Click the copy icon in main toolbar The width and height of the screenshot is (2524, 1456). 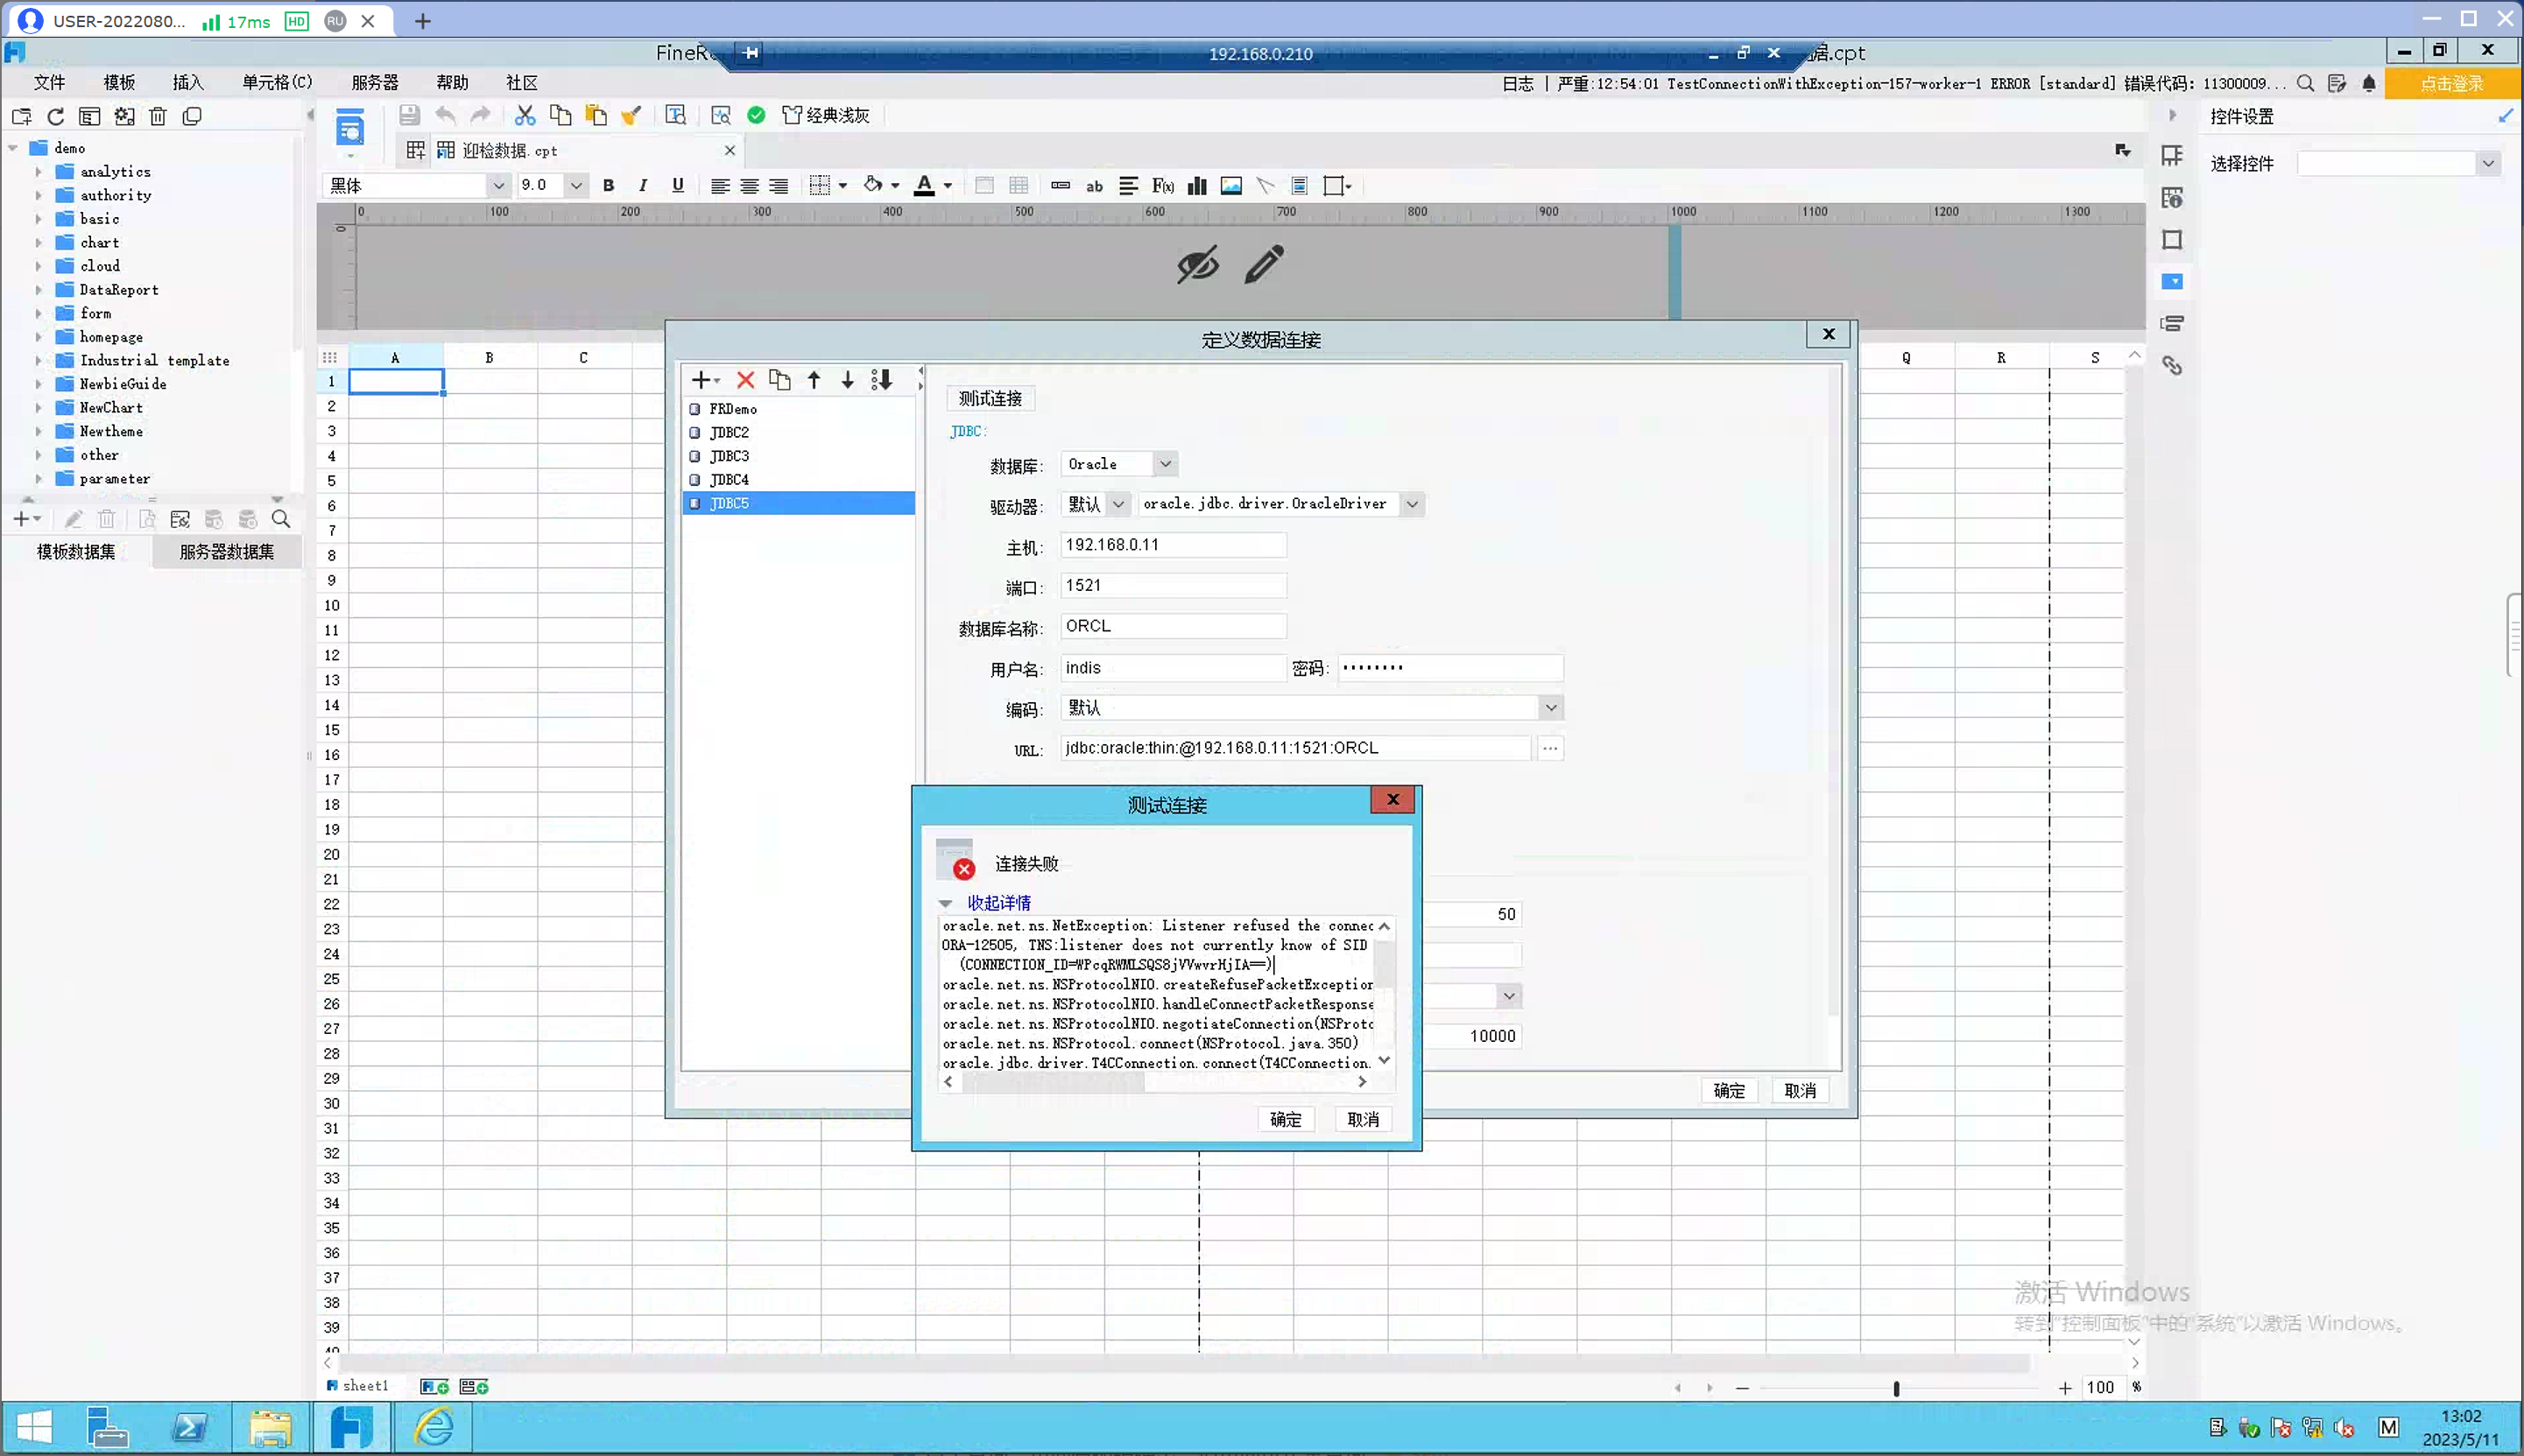click(560, 115)
